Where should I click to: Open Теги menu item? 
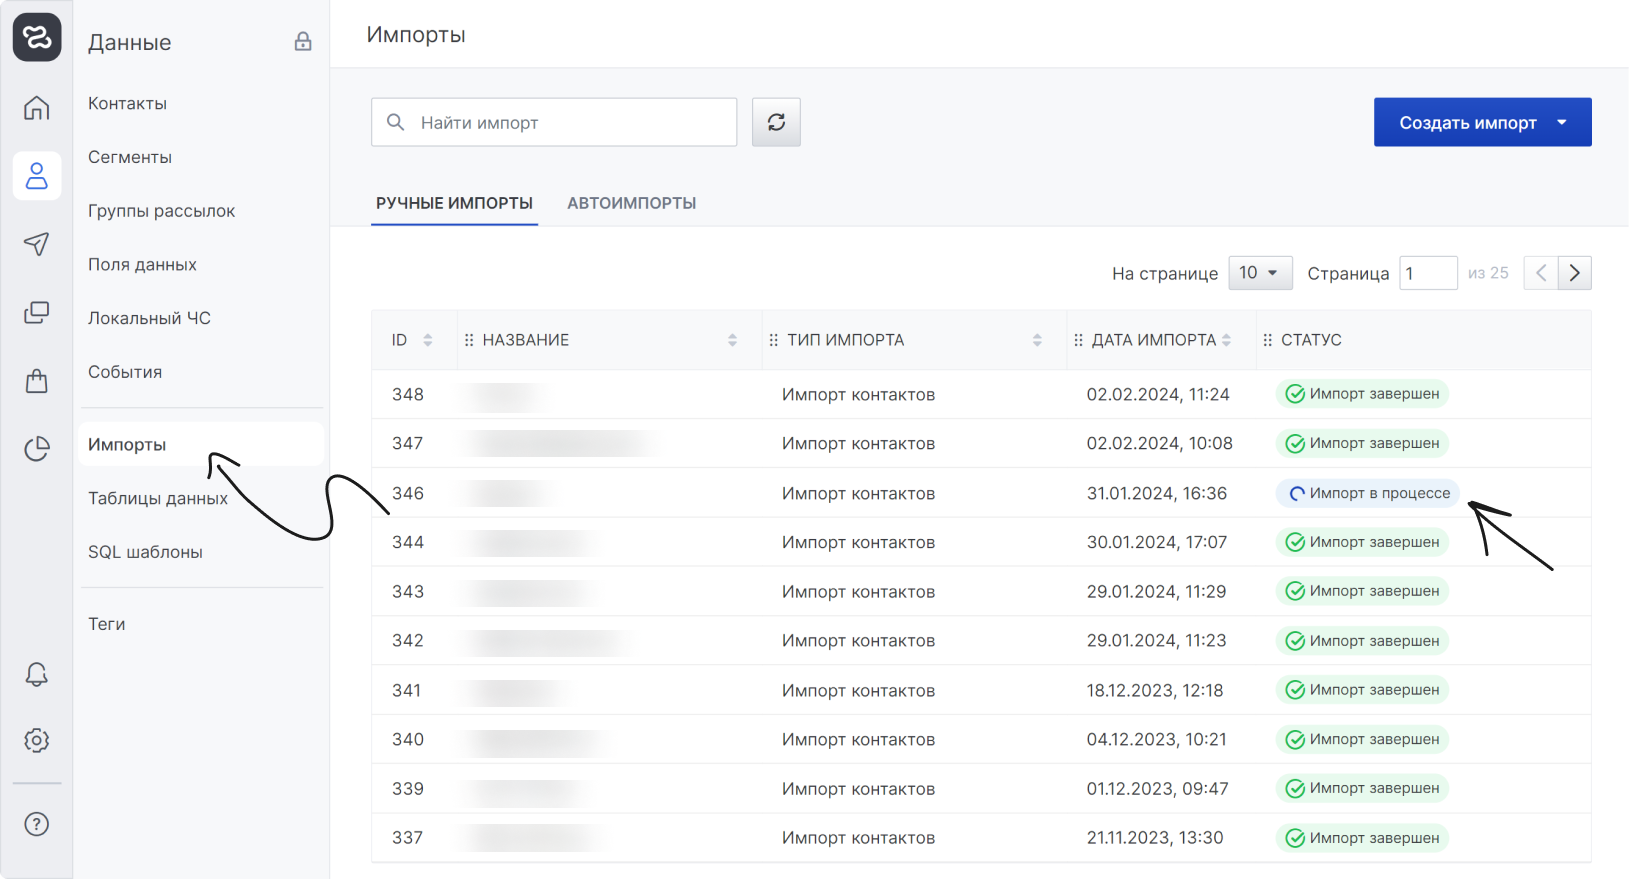[107, 624]
